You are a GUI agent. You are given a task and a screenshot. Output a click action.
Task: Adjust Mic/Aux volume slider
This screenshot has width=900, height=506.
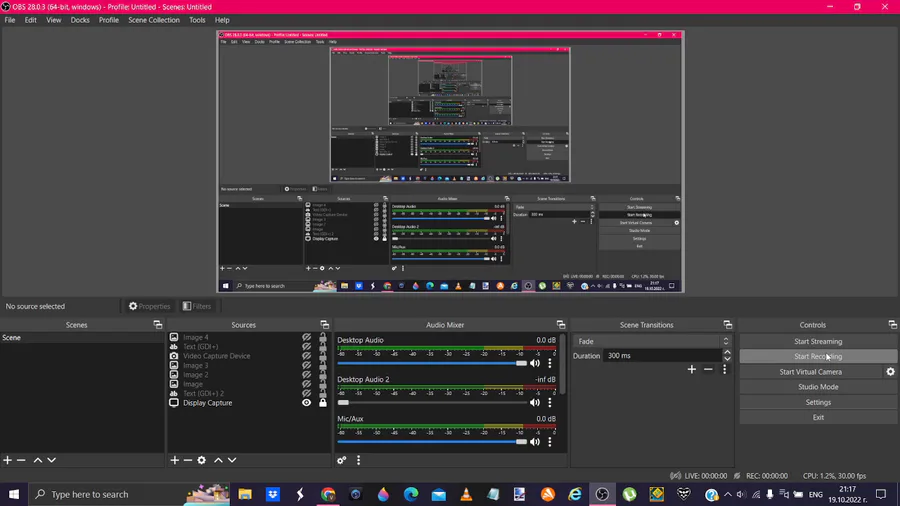click(432, 442)
